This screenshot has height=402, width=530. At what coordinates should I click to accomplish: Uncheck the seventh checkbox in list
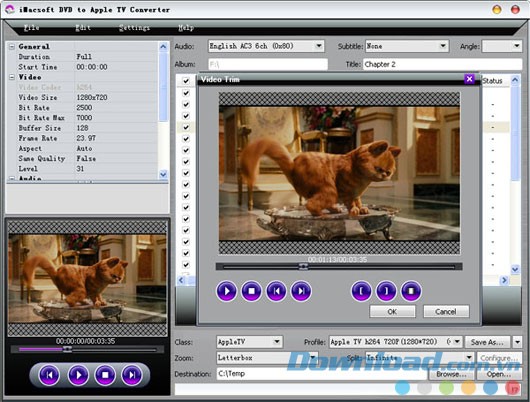coord(186,150)
